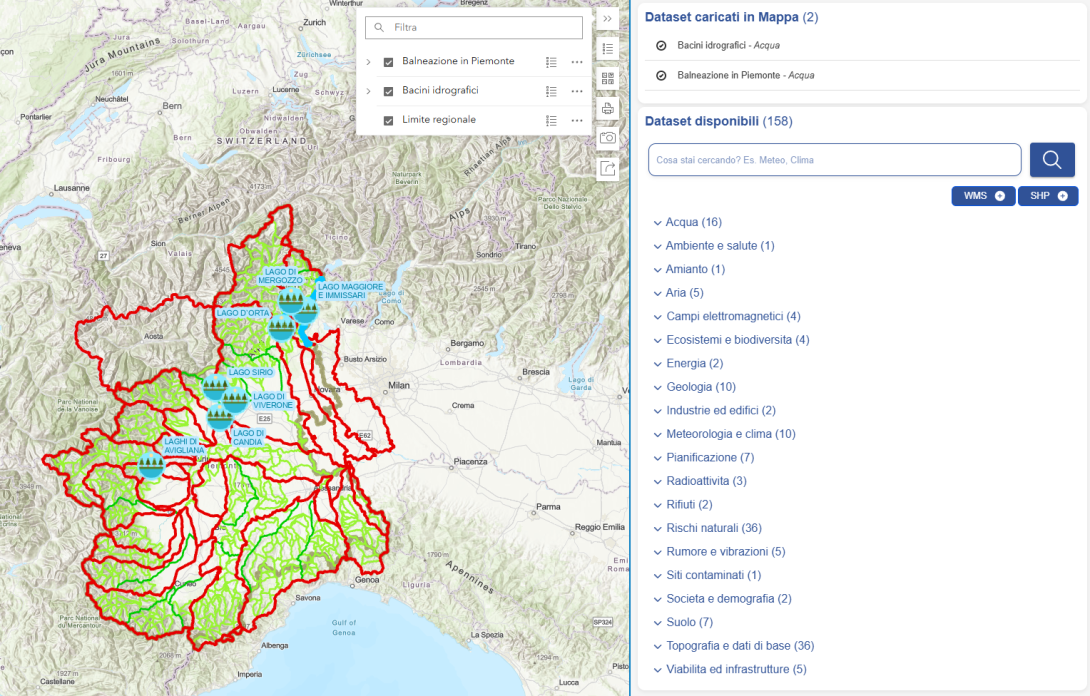Click Lago d'Orta bathing marker on map
This screenshot has height=696, width=1090.
pyautogui.click(x=281, y=327)
